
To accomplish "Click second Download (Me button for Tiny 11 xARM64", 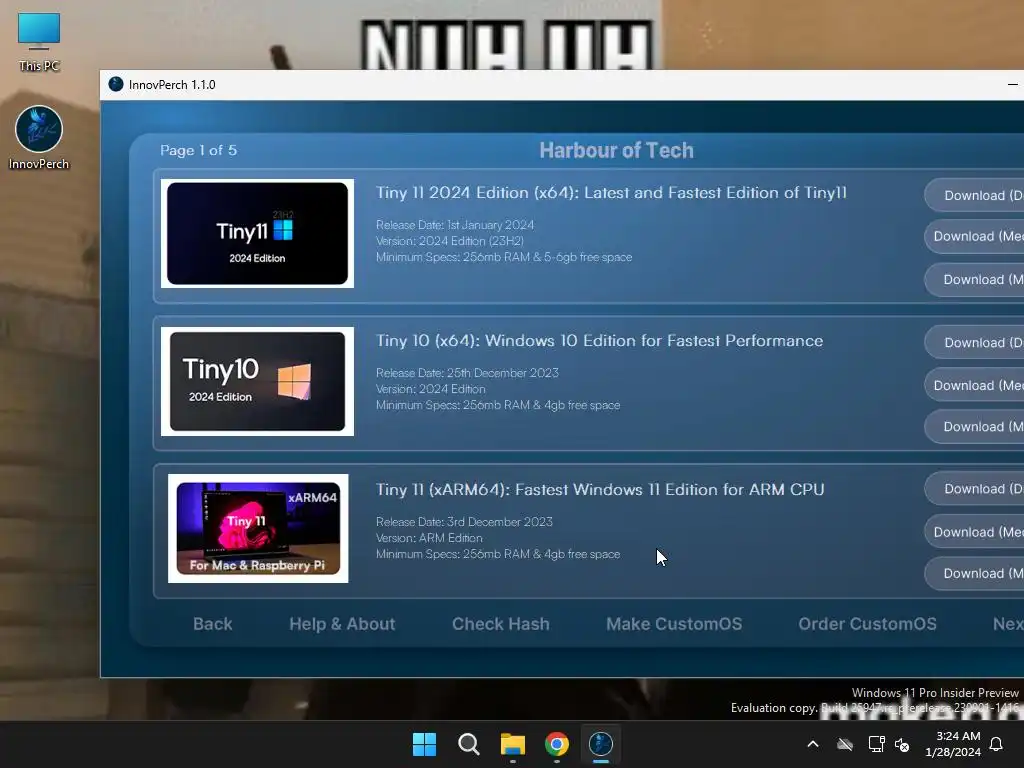I will [x=974, y=532].
